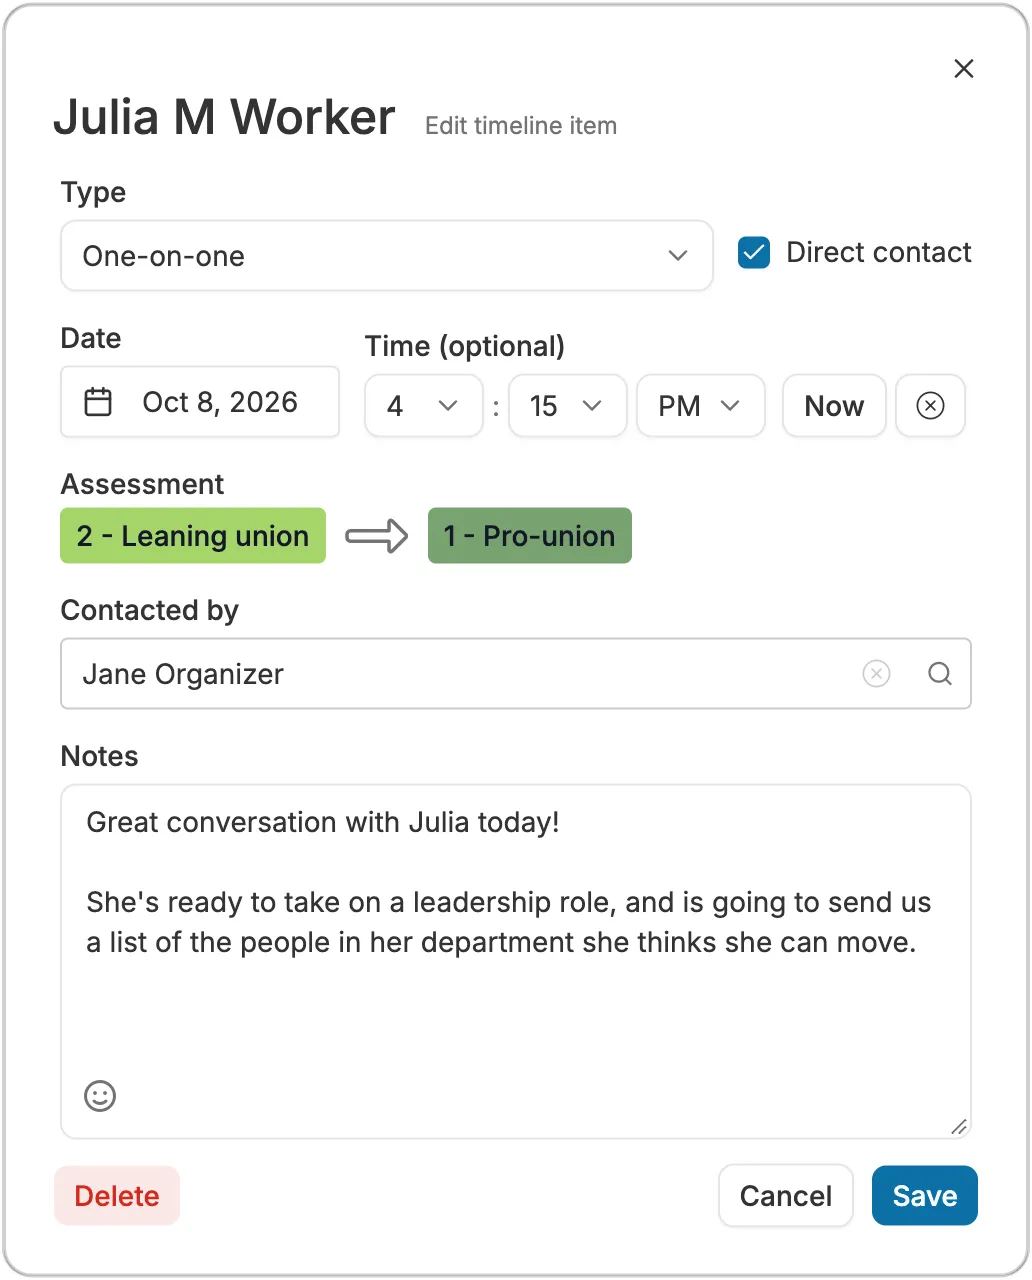
Task: Open the date picker showing Oct 8, 2026
Action: pos(200,402)
